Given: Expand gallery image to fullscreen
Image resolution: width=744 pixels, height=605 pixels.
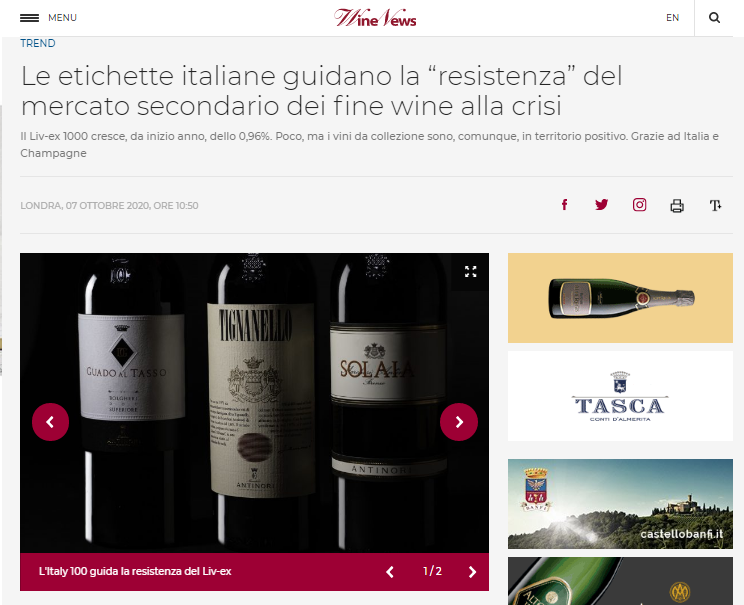Looking at the screenshot, I should [470, 271].
